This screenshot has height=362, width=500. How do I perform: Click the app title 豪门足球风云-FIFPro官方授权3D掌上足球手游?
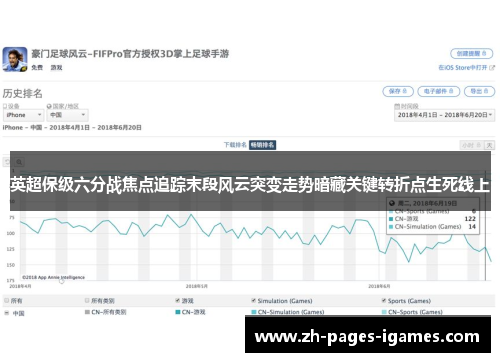[130, 54]
